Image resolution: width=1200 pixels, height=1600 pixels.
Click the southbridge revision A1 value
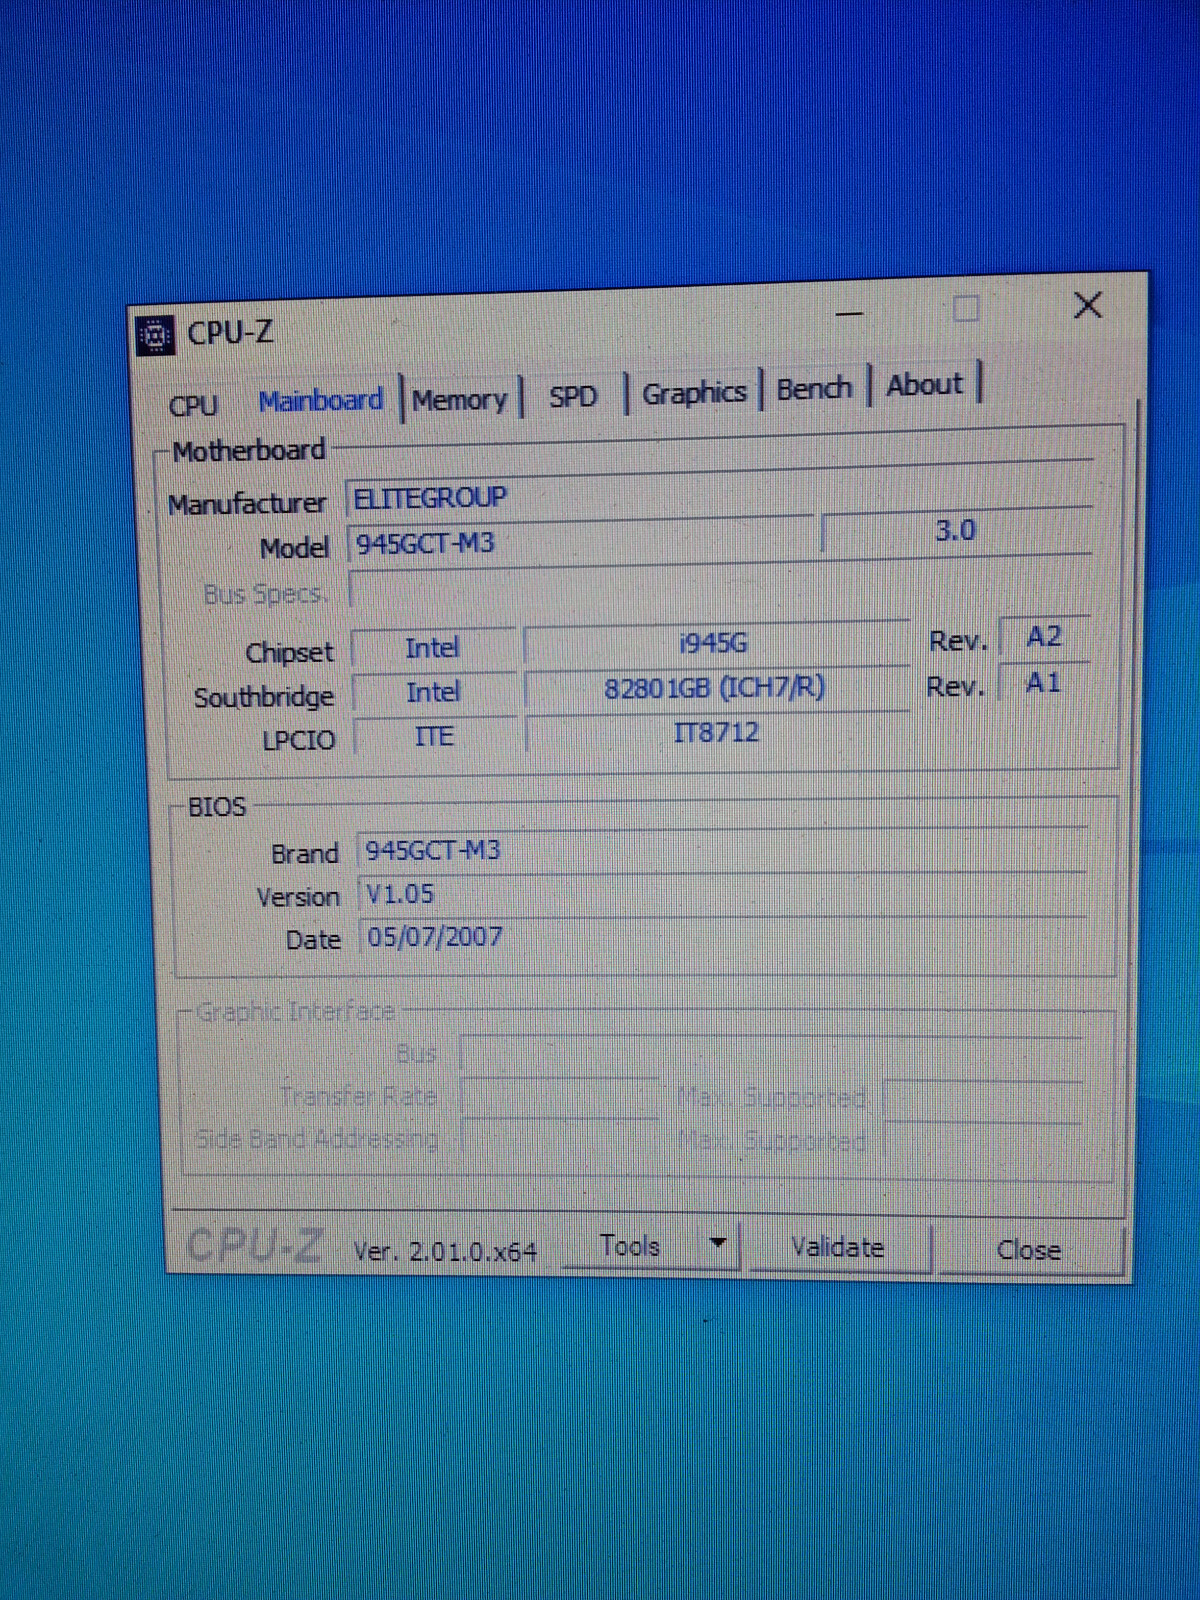[1043, 683]
